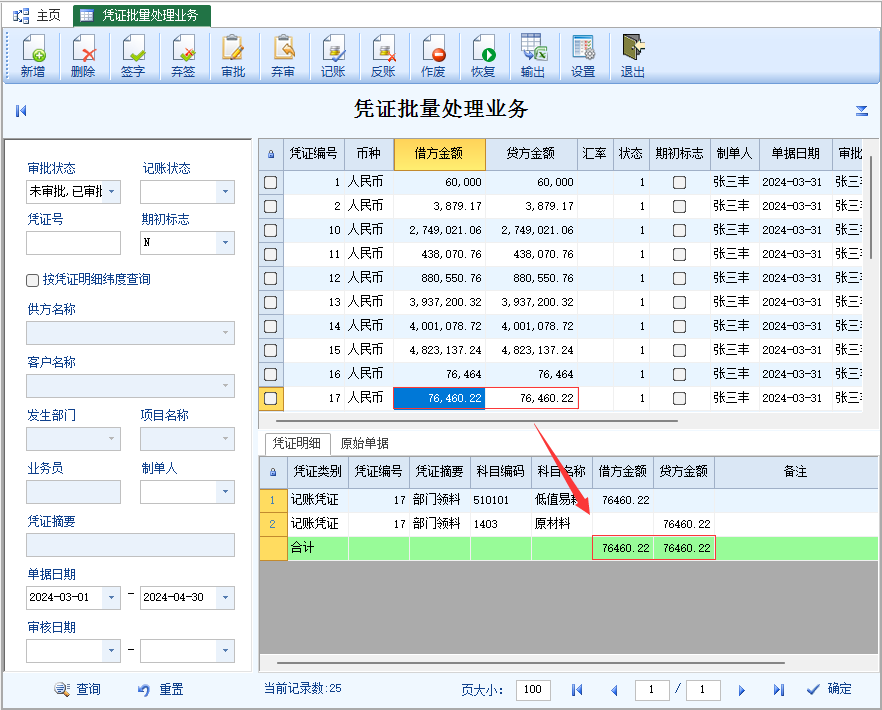Click the 重置 button
The width and height of the screenshot is (882, 710).
click(x=161, y=689)
